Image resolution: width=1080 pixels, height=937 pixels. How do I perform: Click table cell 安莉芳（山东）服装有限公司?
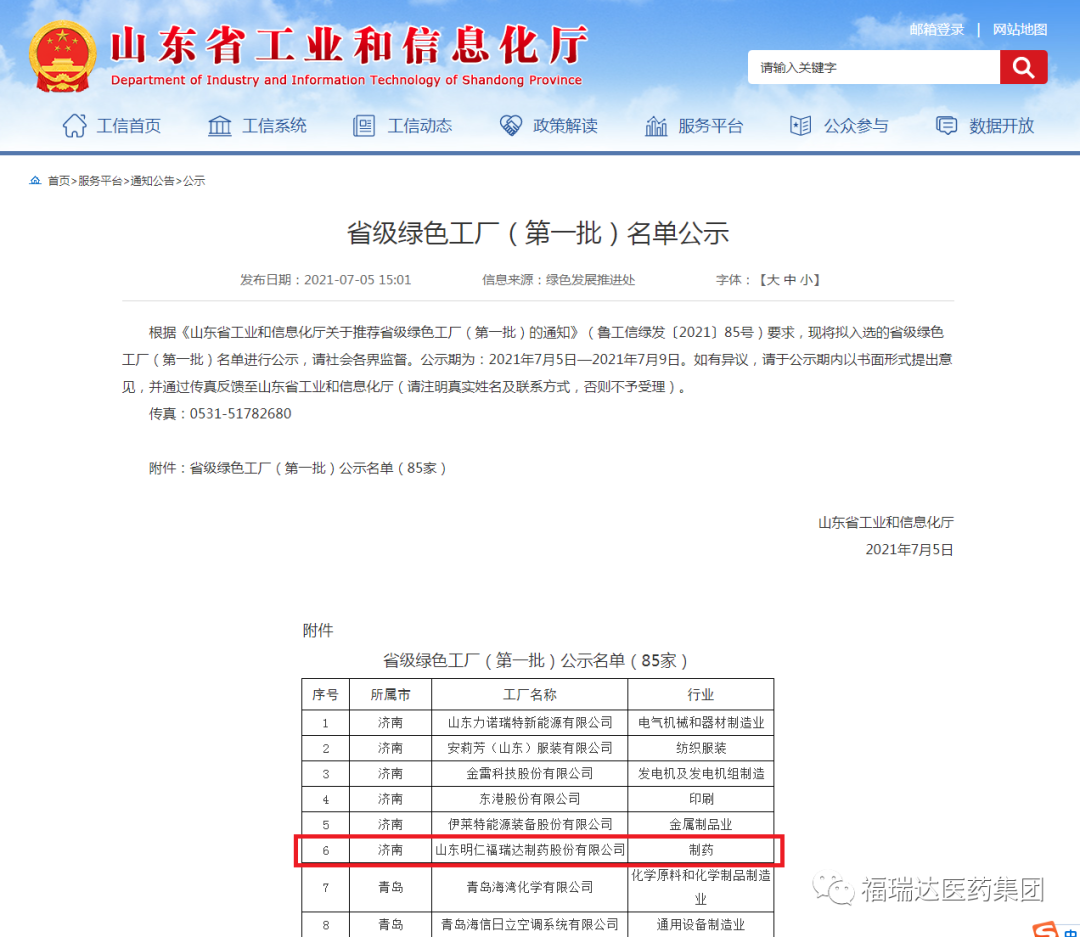coord(530,748)
